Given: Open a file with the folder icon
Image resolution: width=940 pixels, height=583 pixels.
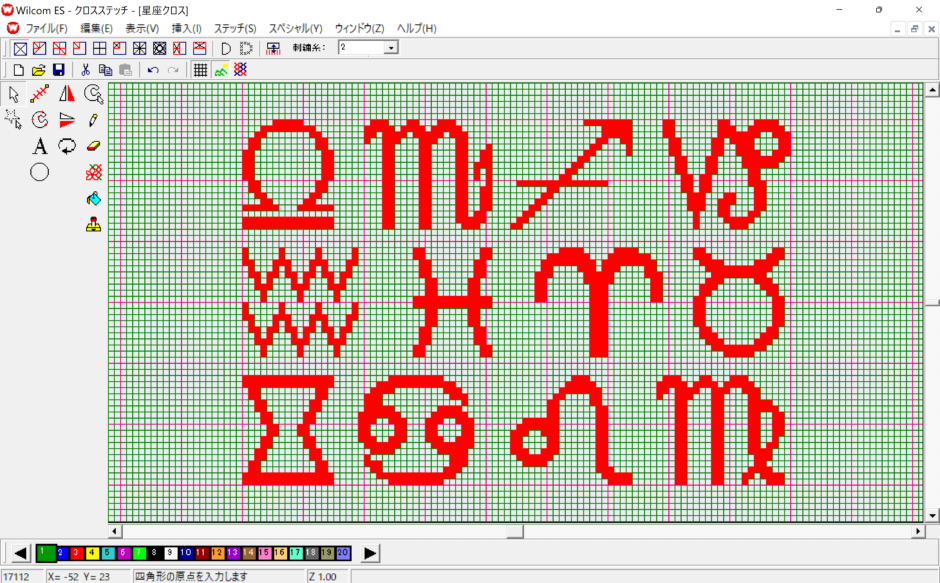Looking at the screenshot, I should [38, 70].
